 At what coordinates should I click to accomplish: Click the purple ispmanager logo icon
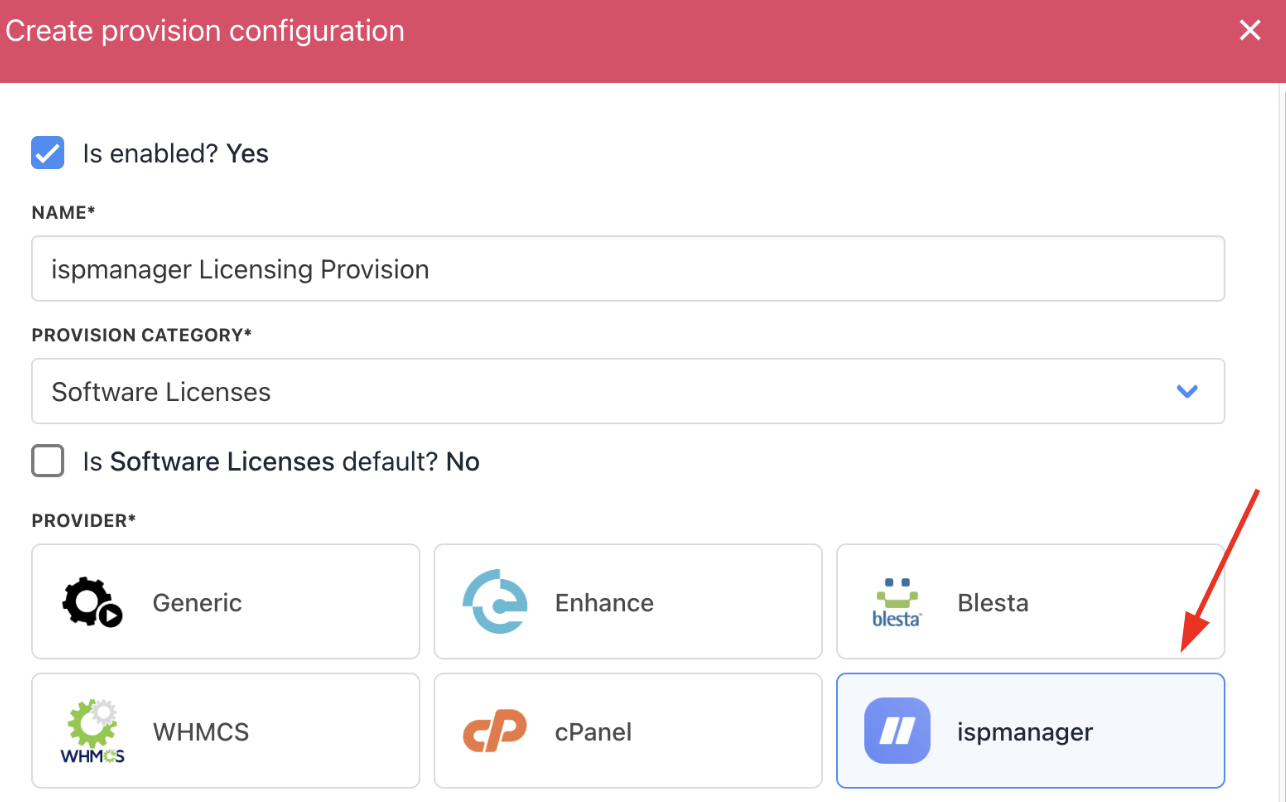[897, 731]
